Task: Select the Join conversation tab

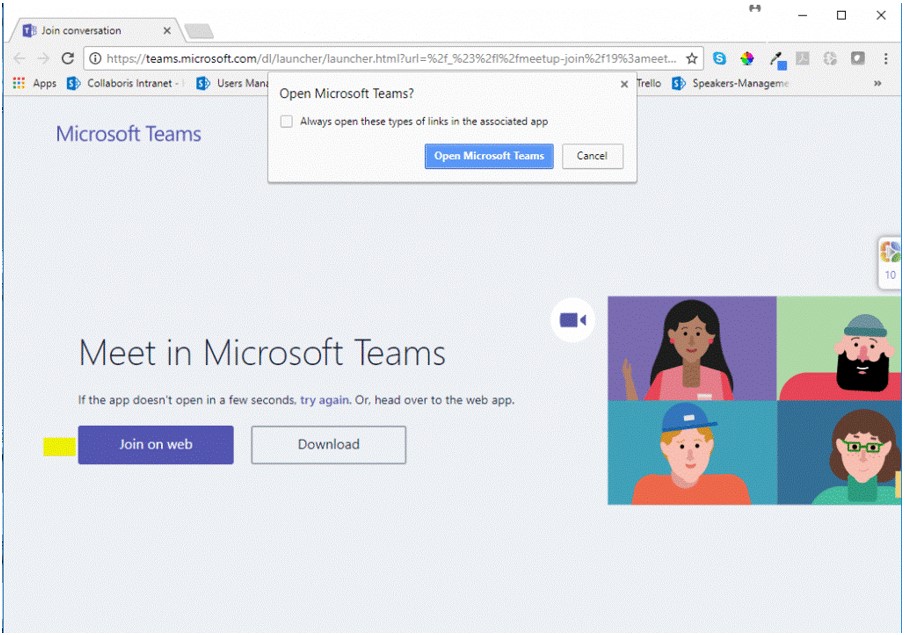Action: (x=90, y=31)
